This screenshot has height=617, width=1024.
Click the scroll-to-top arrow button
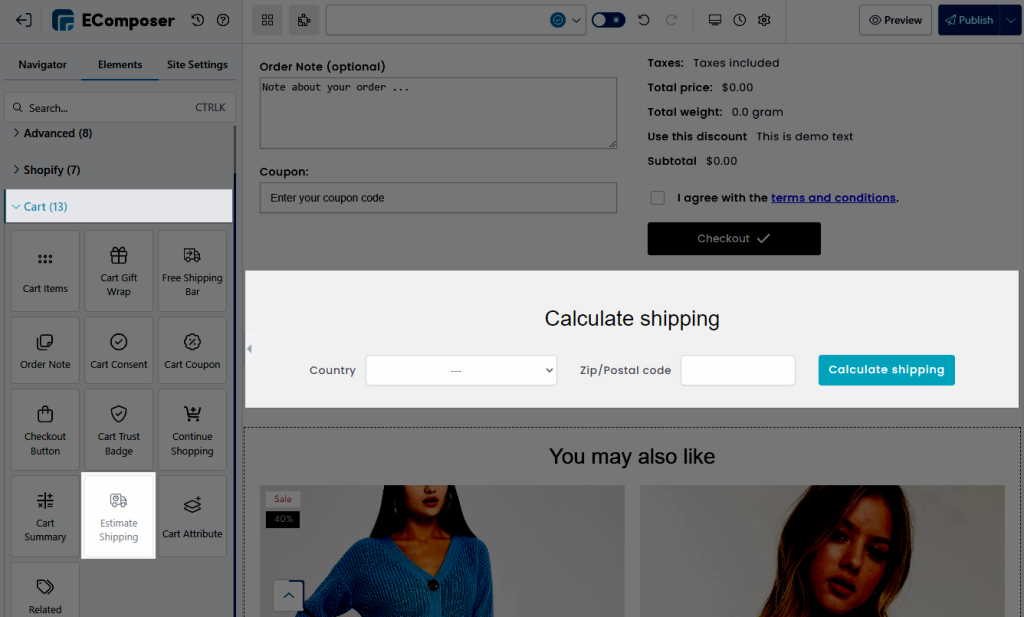[x=289, y=595]
